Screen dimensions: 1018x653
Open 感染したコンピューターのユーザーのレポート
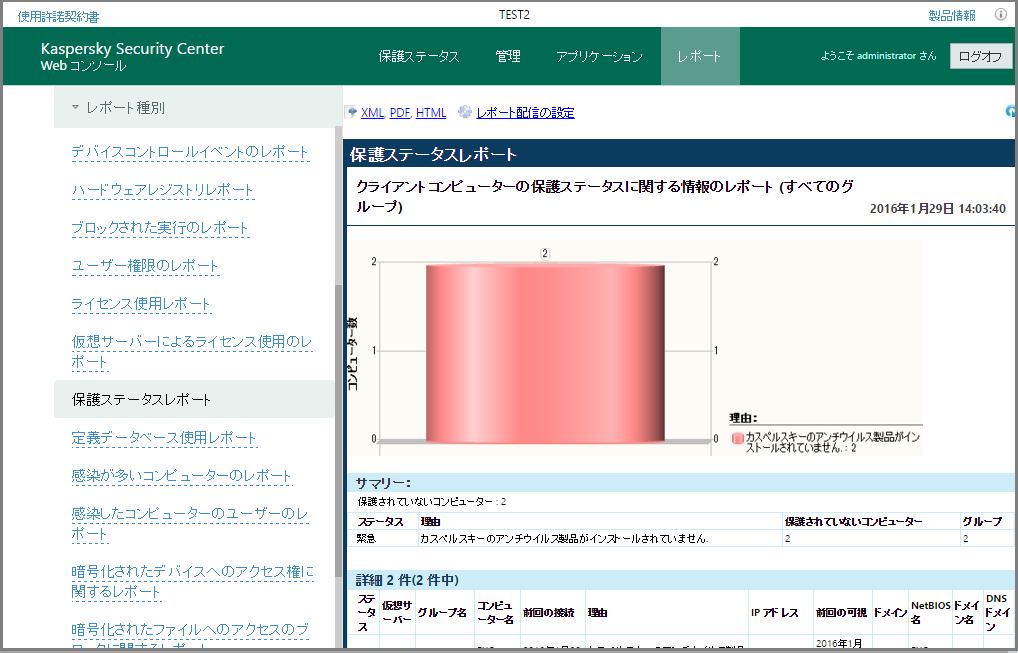[190, 523]
